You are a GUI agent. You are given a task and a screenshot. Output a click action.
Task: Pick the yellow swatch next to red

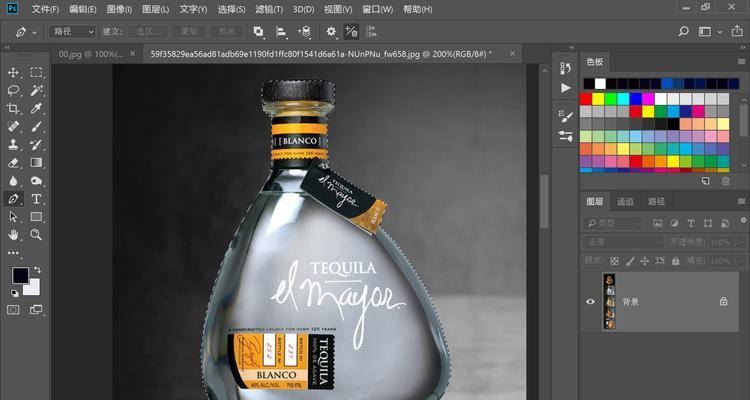598,99
